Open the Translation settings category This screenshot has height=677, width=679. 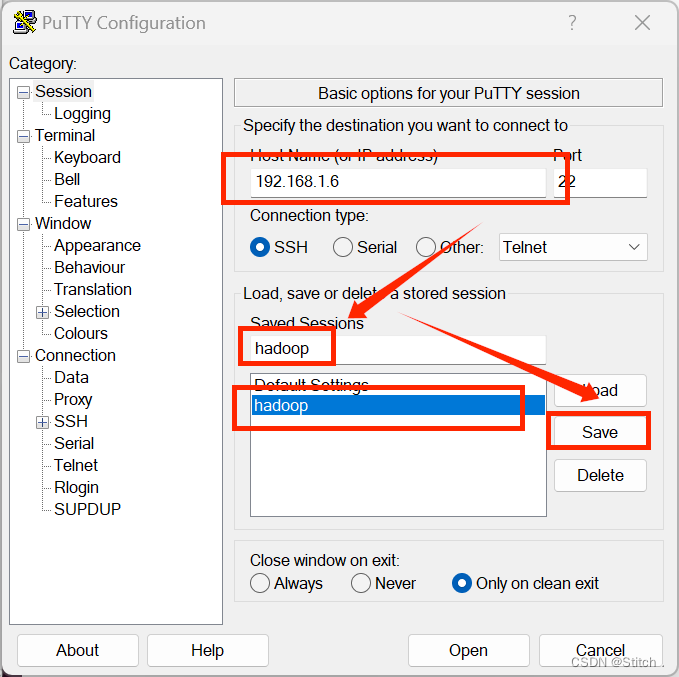point(93,289)
